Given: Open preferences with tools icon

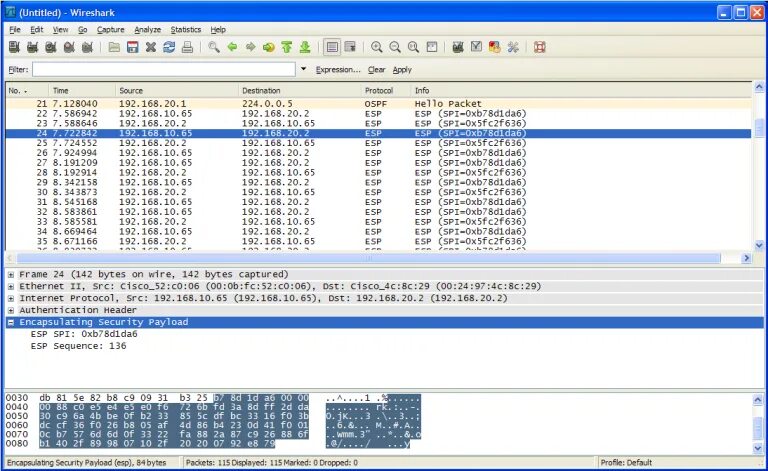Looking at the screenshot, I should tap(513, 47).
